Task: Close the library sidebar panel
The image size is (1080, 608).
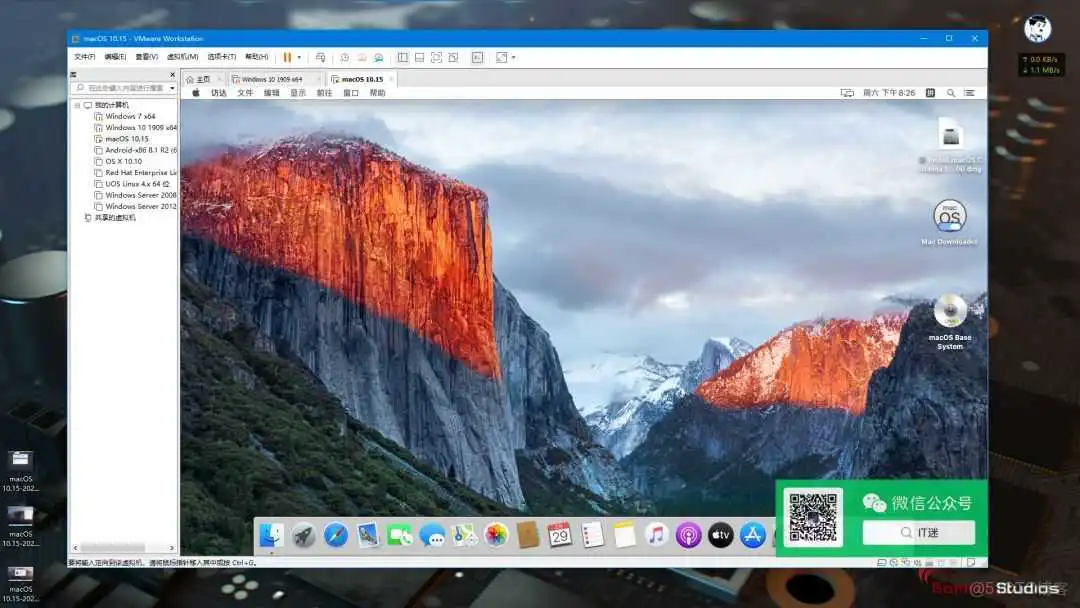Action: click(172, 74)
